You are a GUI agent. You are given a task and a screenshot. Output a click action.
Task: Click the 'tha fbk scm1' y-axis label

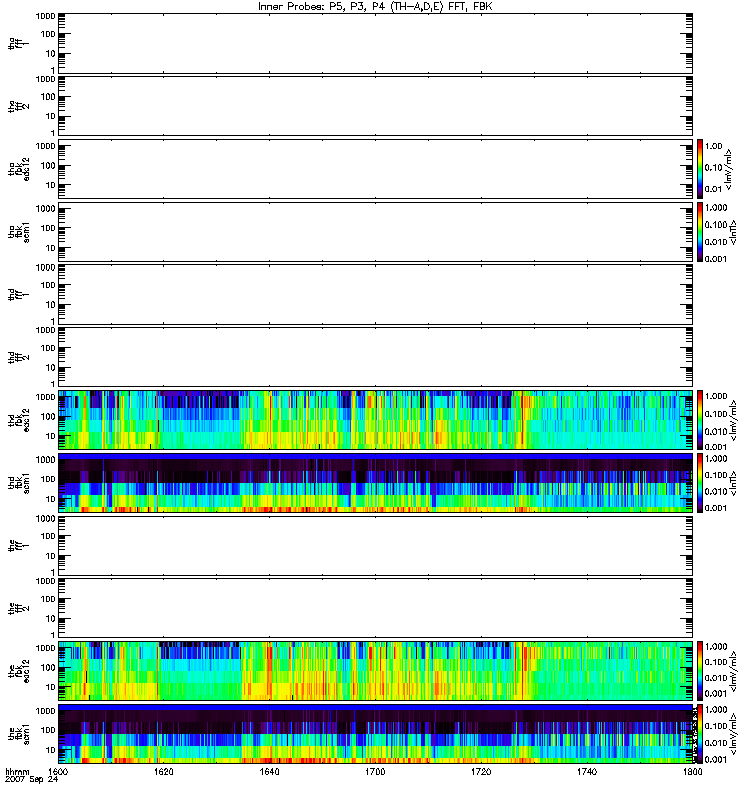pyautogui.click(x=19, y=232)
